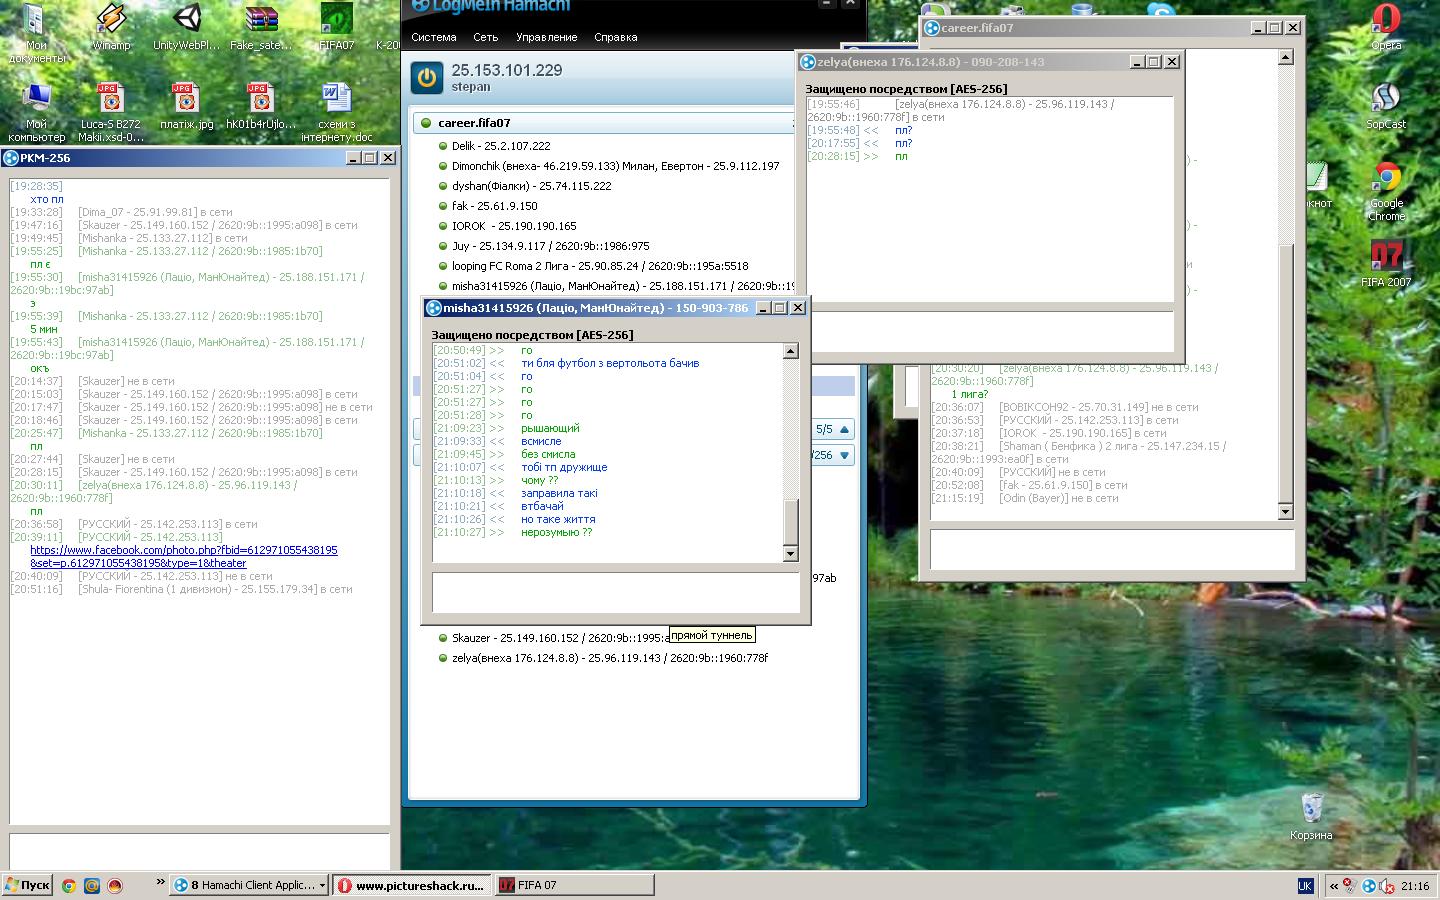Expand the Hamachi taskbar group dropdown
The height and width of the screenshot is (900, 1440).
[322, 885]
